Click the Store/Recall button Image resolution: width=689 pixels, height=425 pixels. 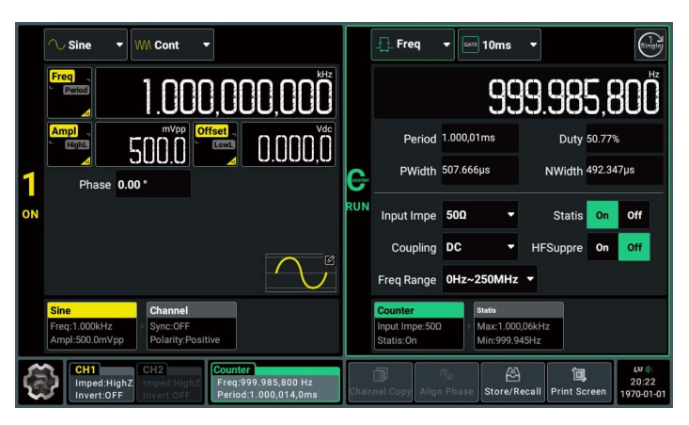tap(512, 382)
